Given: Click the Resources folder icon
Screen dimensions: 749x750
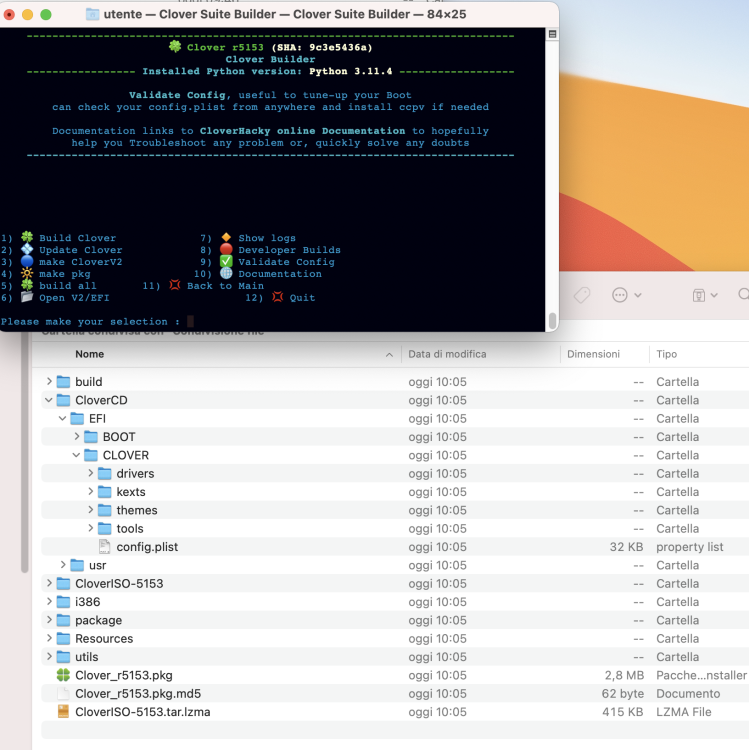Looking at the screenshot, I should click(63, 639).
